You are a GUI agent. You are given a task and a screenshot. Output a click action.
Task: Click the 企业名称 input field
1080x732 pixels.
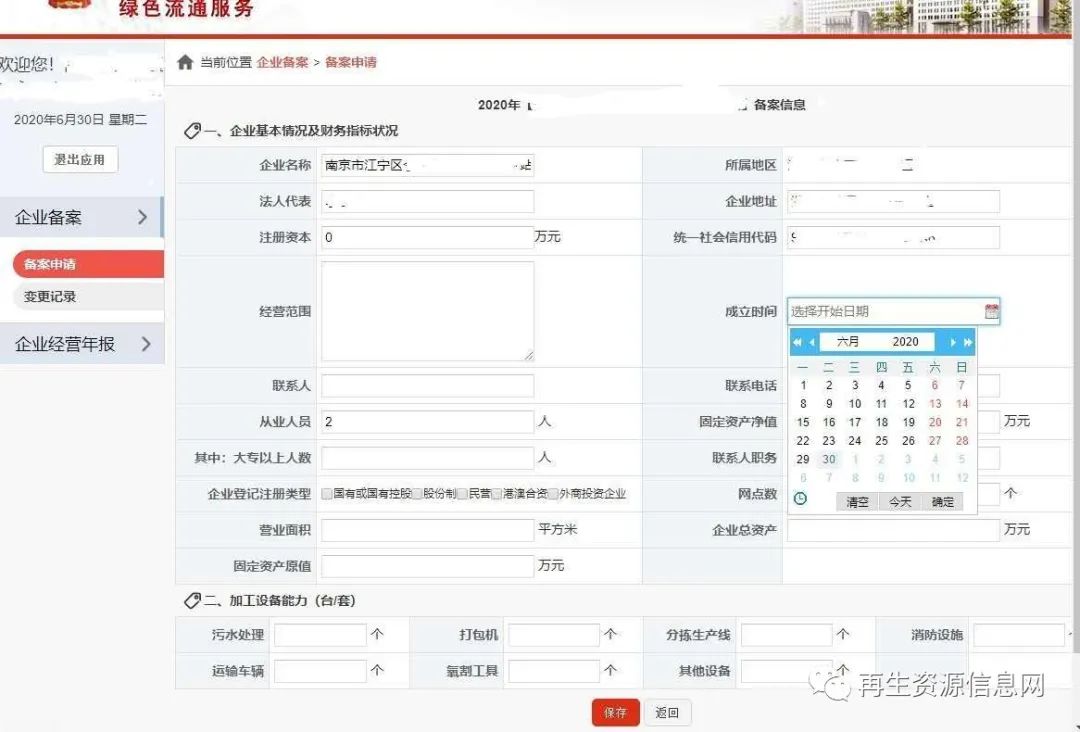427,164
